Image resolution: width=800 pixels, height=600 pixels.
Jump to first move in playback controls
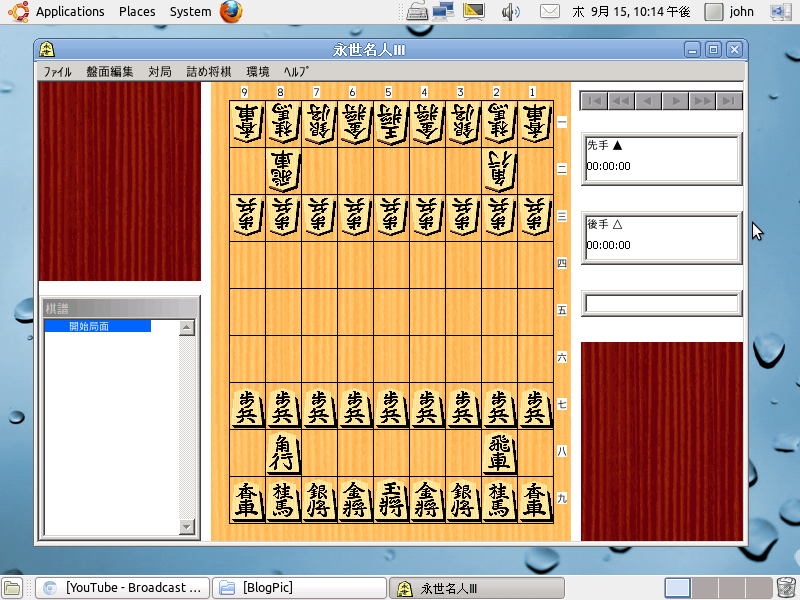594,101
